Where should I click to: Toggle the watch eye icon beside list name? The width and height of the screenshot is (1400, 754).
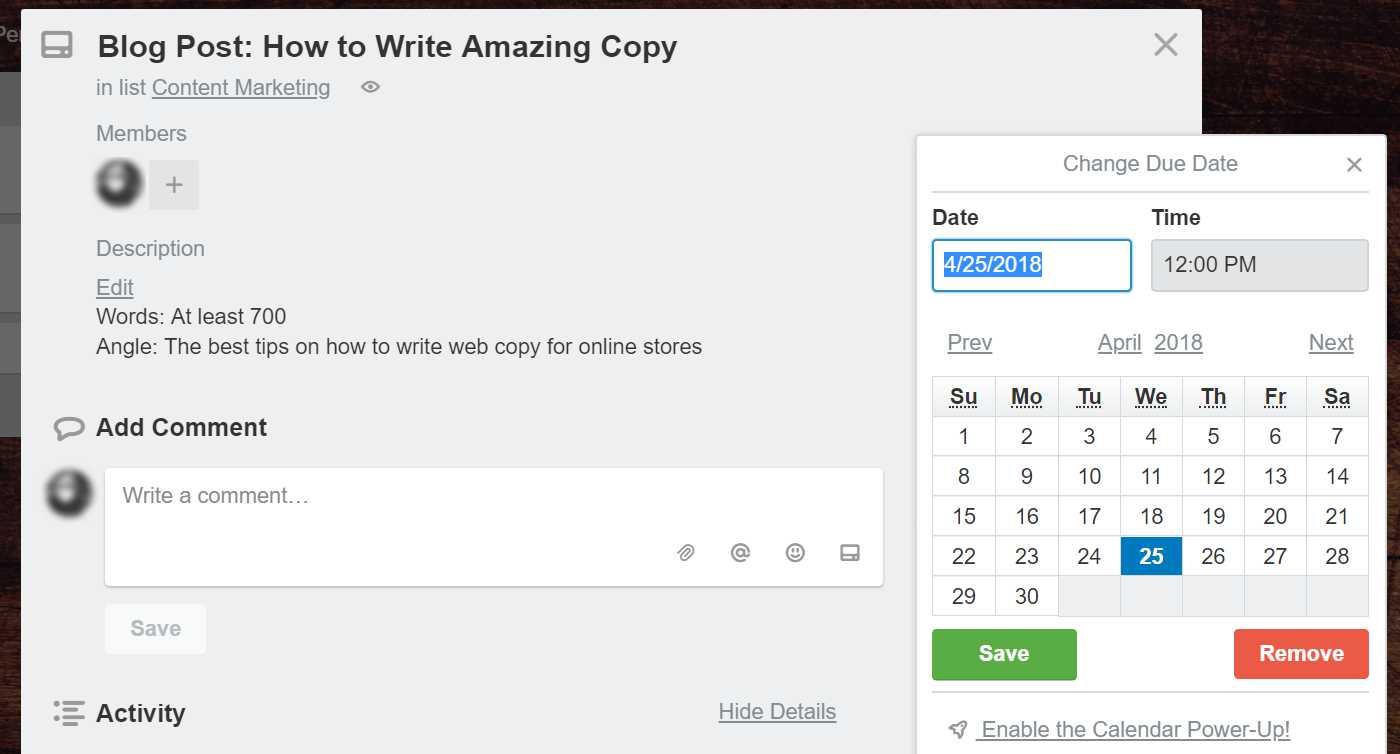point(370,88)
